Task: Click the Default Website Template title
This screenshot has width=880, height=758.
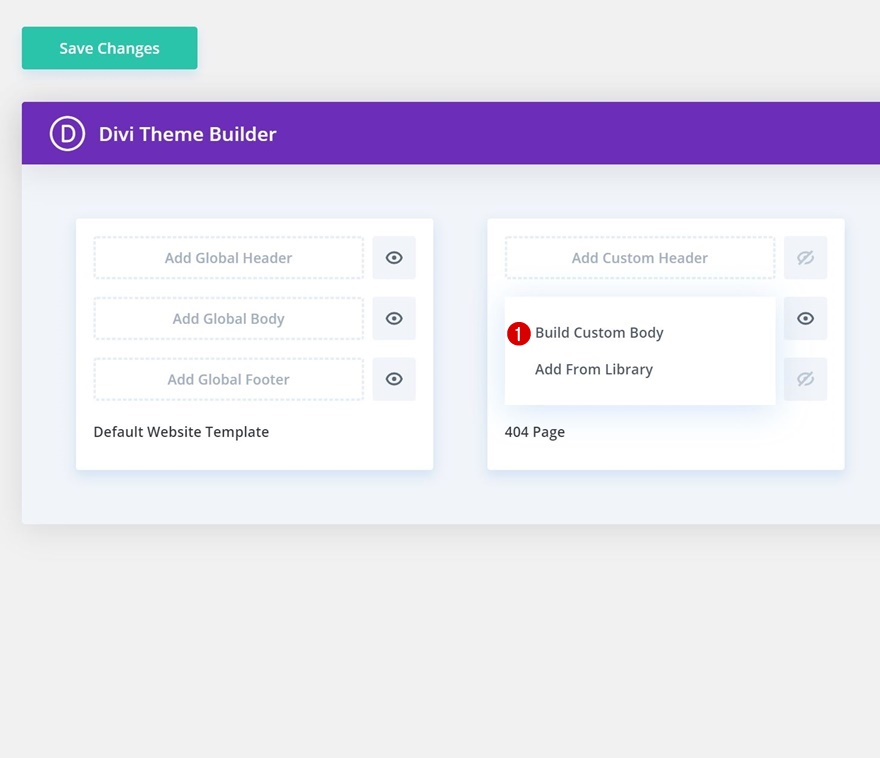Action: [x=181, y=432]
